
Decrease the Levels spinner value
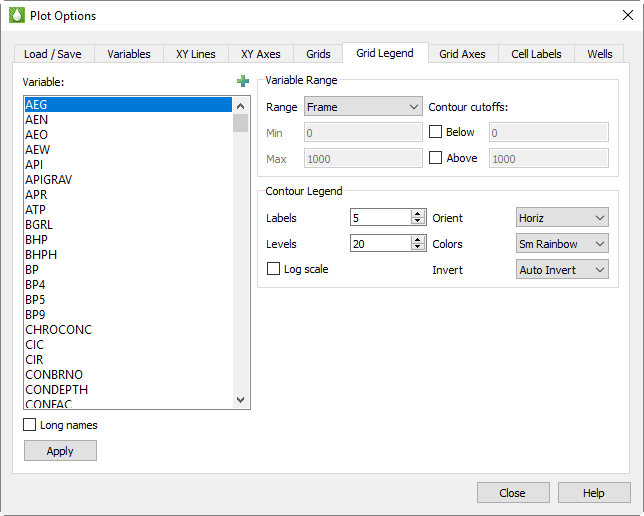point(418,247)
